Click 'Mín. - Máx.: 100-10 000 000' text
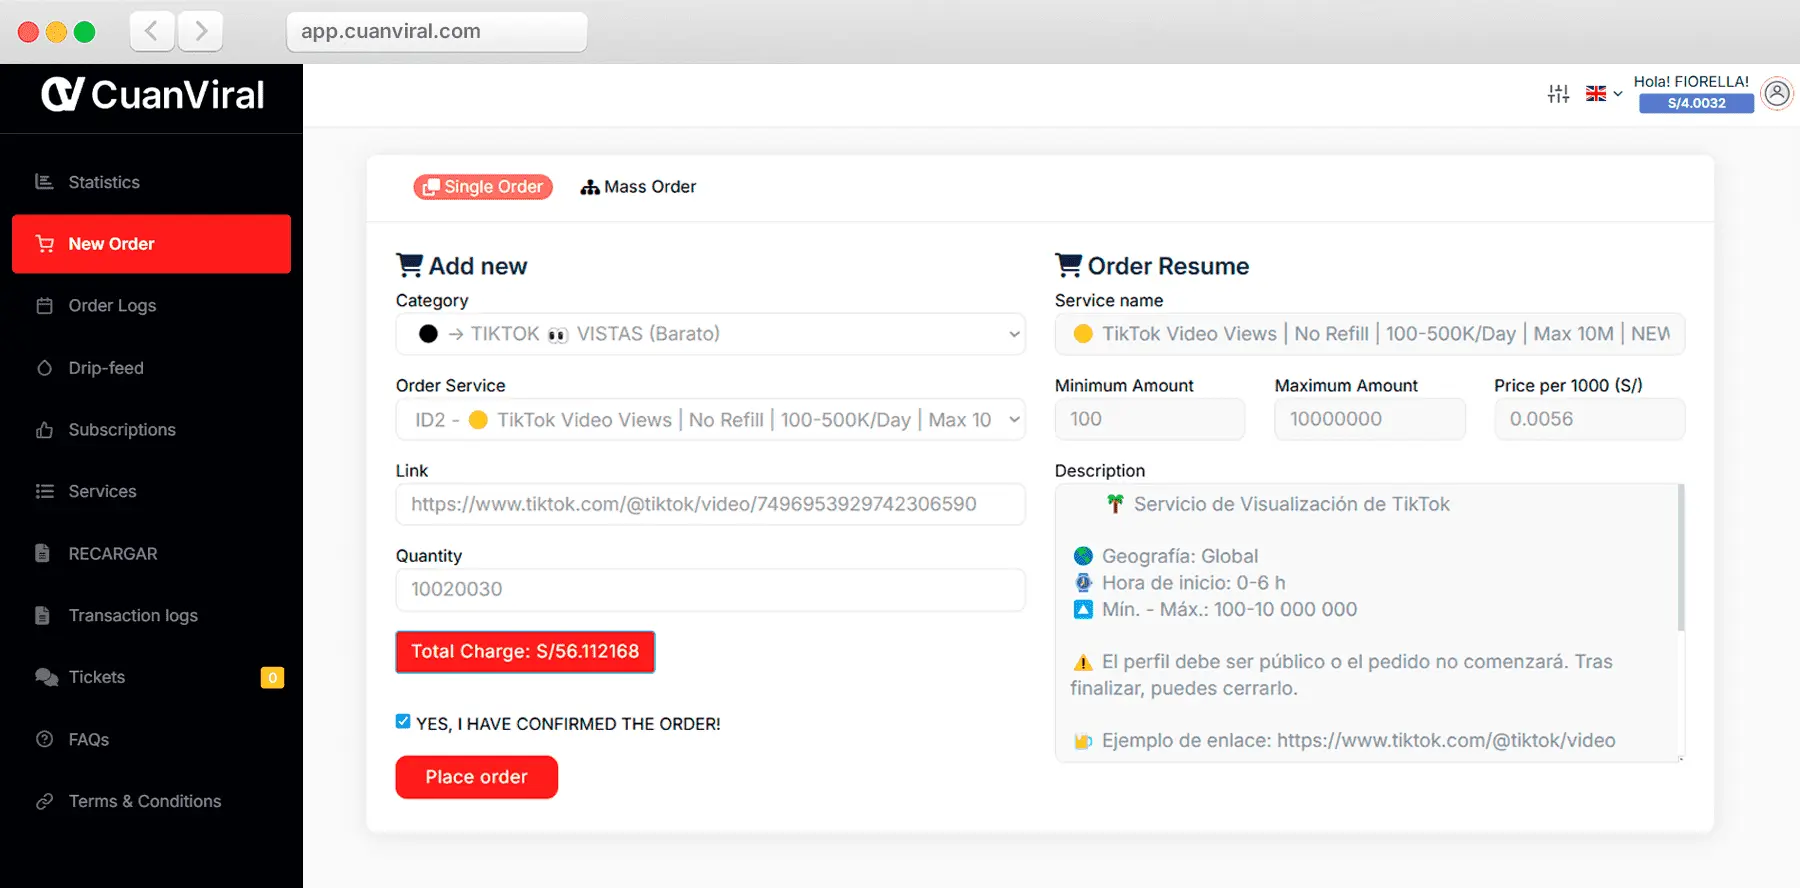This screenshot has width=1800, height=888. point(1229,609)
